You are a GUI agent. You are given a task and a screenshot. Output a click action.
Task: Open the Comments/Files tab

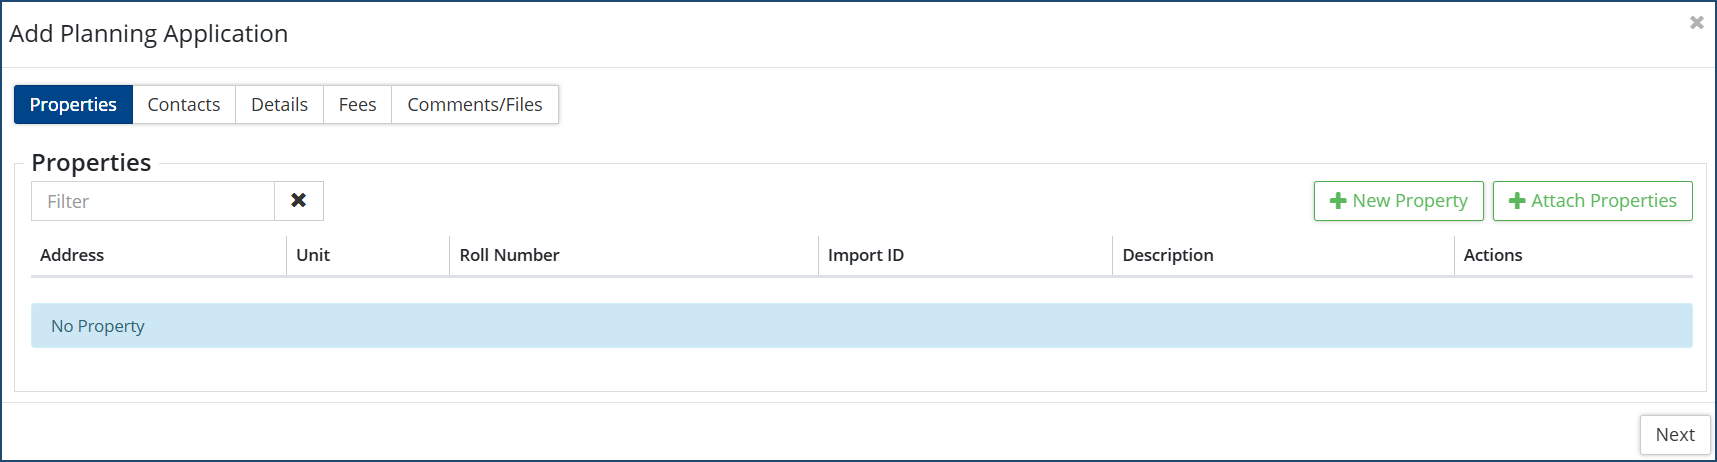pos(475,105)
